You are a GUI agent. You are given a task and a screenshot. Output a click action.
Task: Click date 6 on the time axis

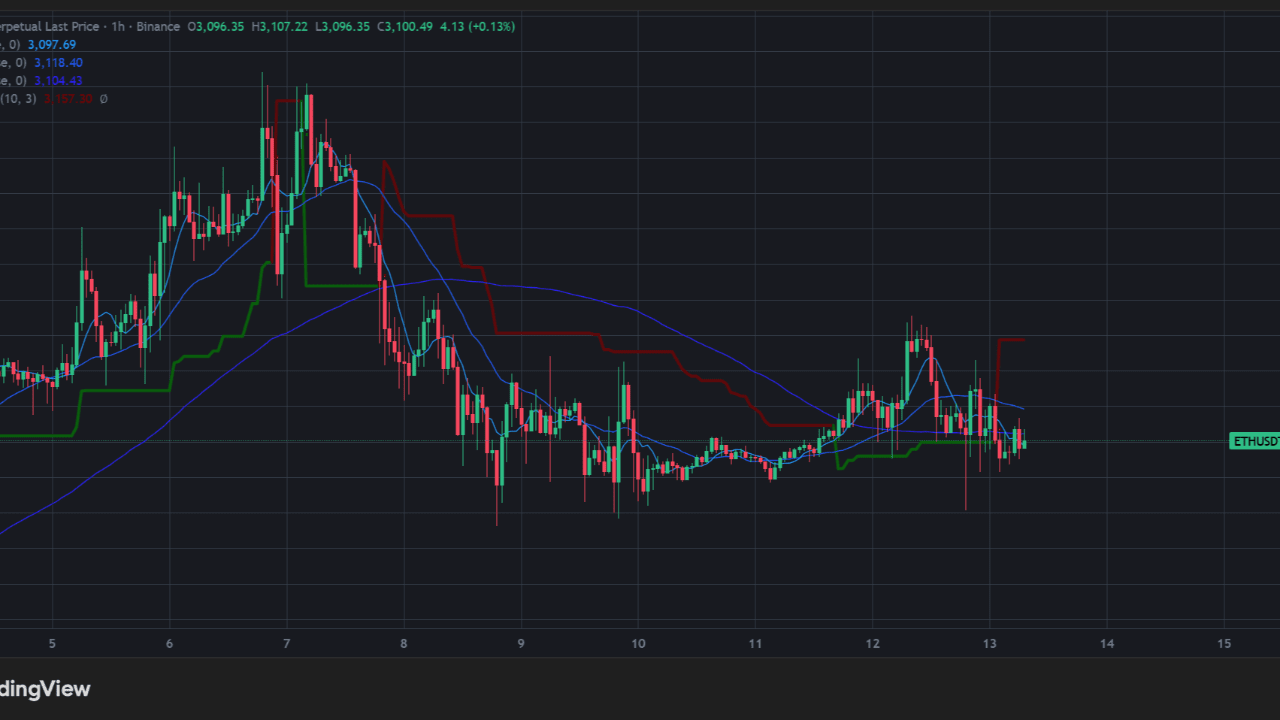169,643
